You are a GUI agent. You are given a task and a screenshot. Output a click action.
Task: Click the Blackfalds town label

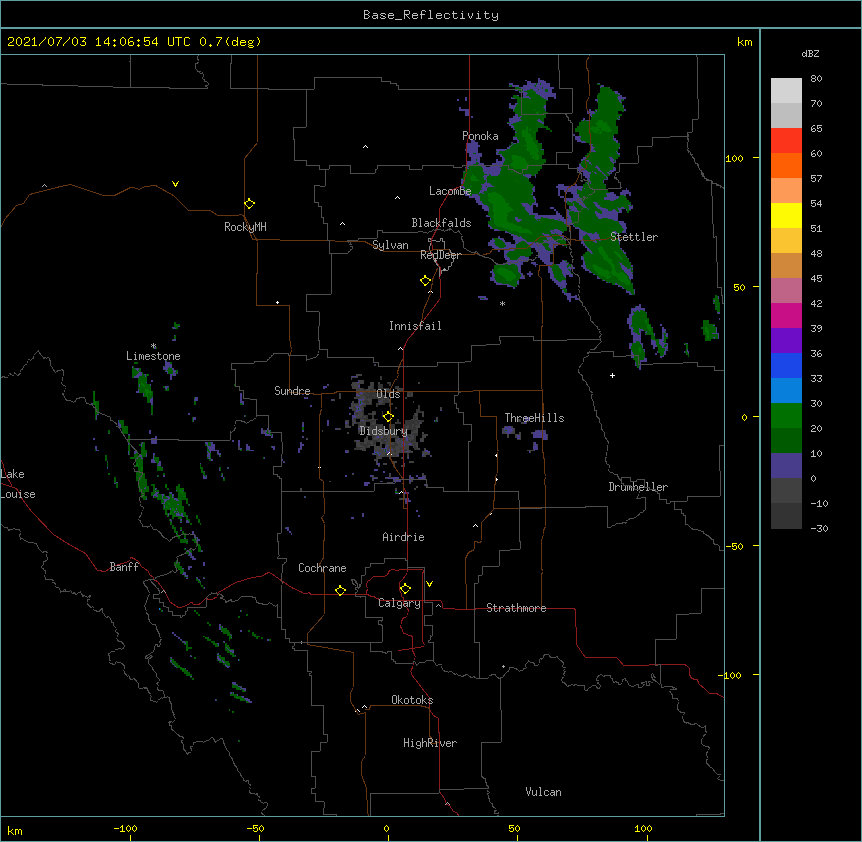coord(441,223)
